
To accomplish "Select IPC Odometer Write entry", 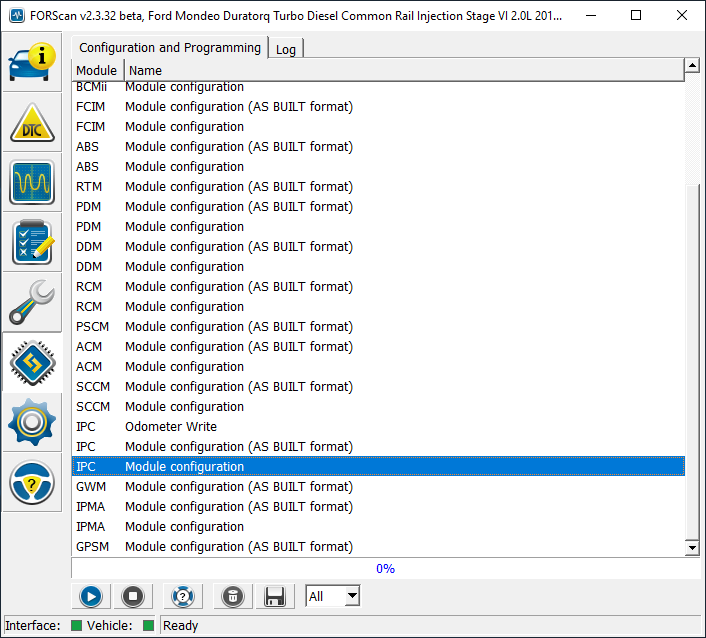I will (170, 427).
